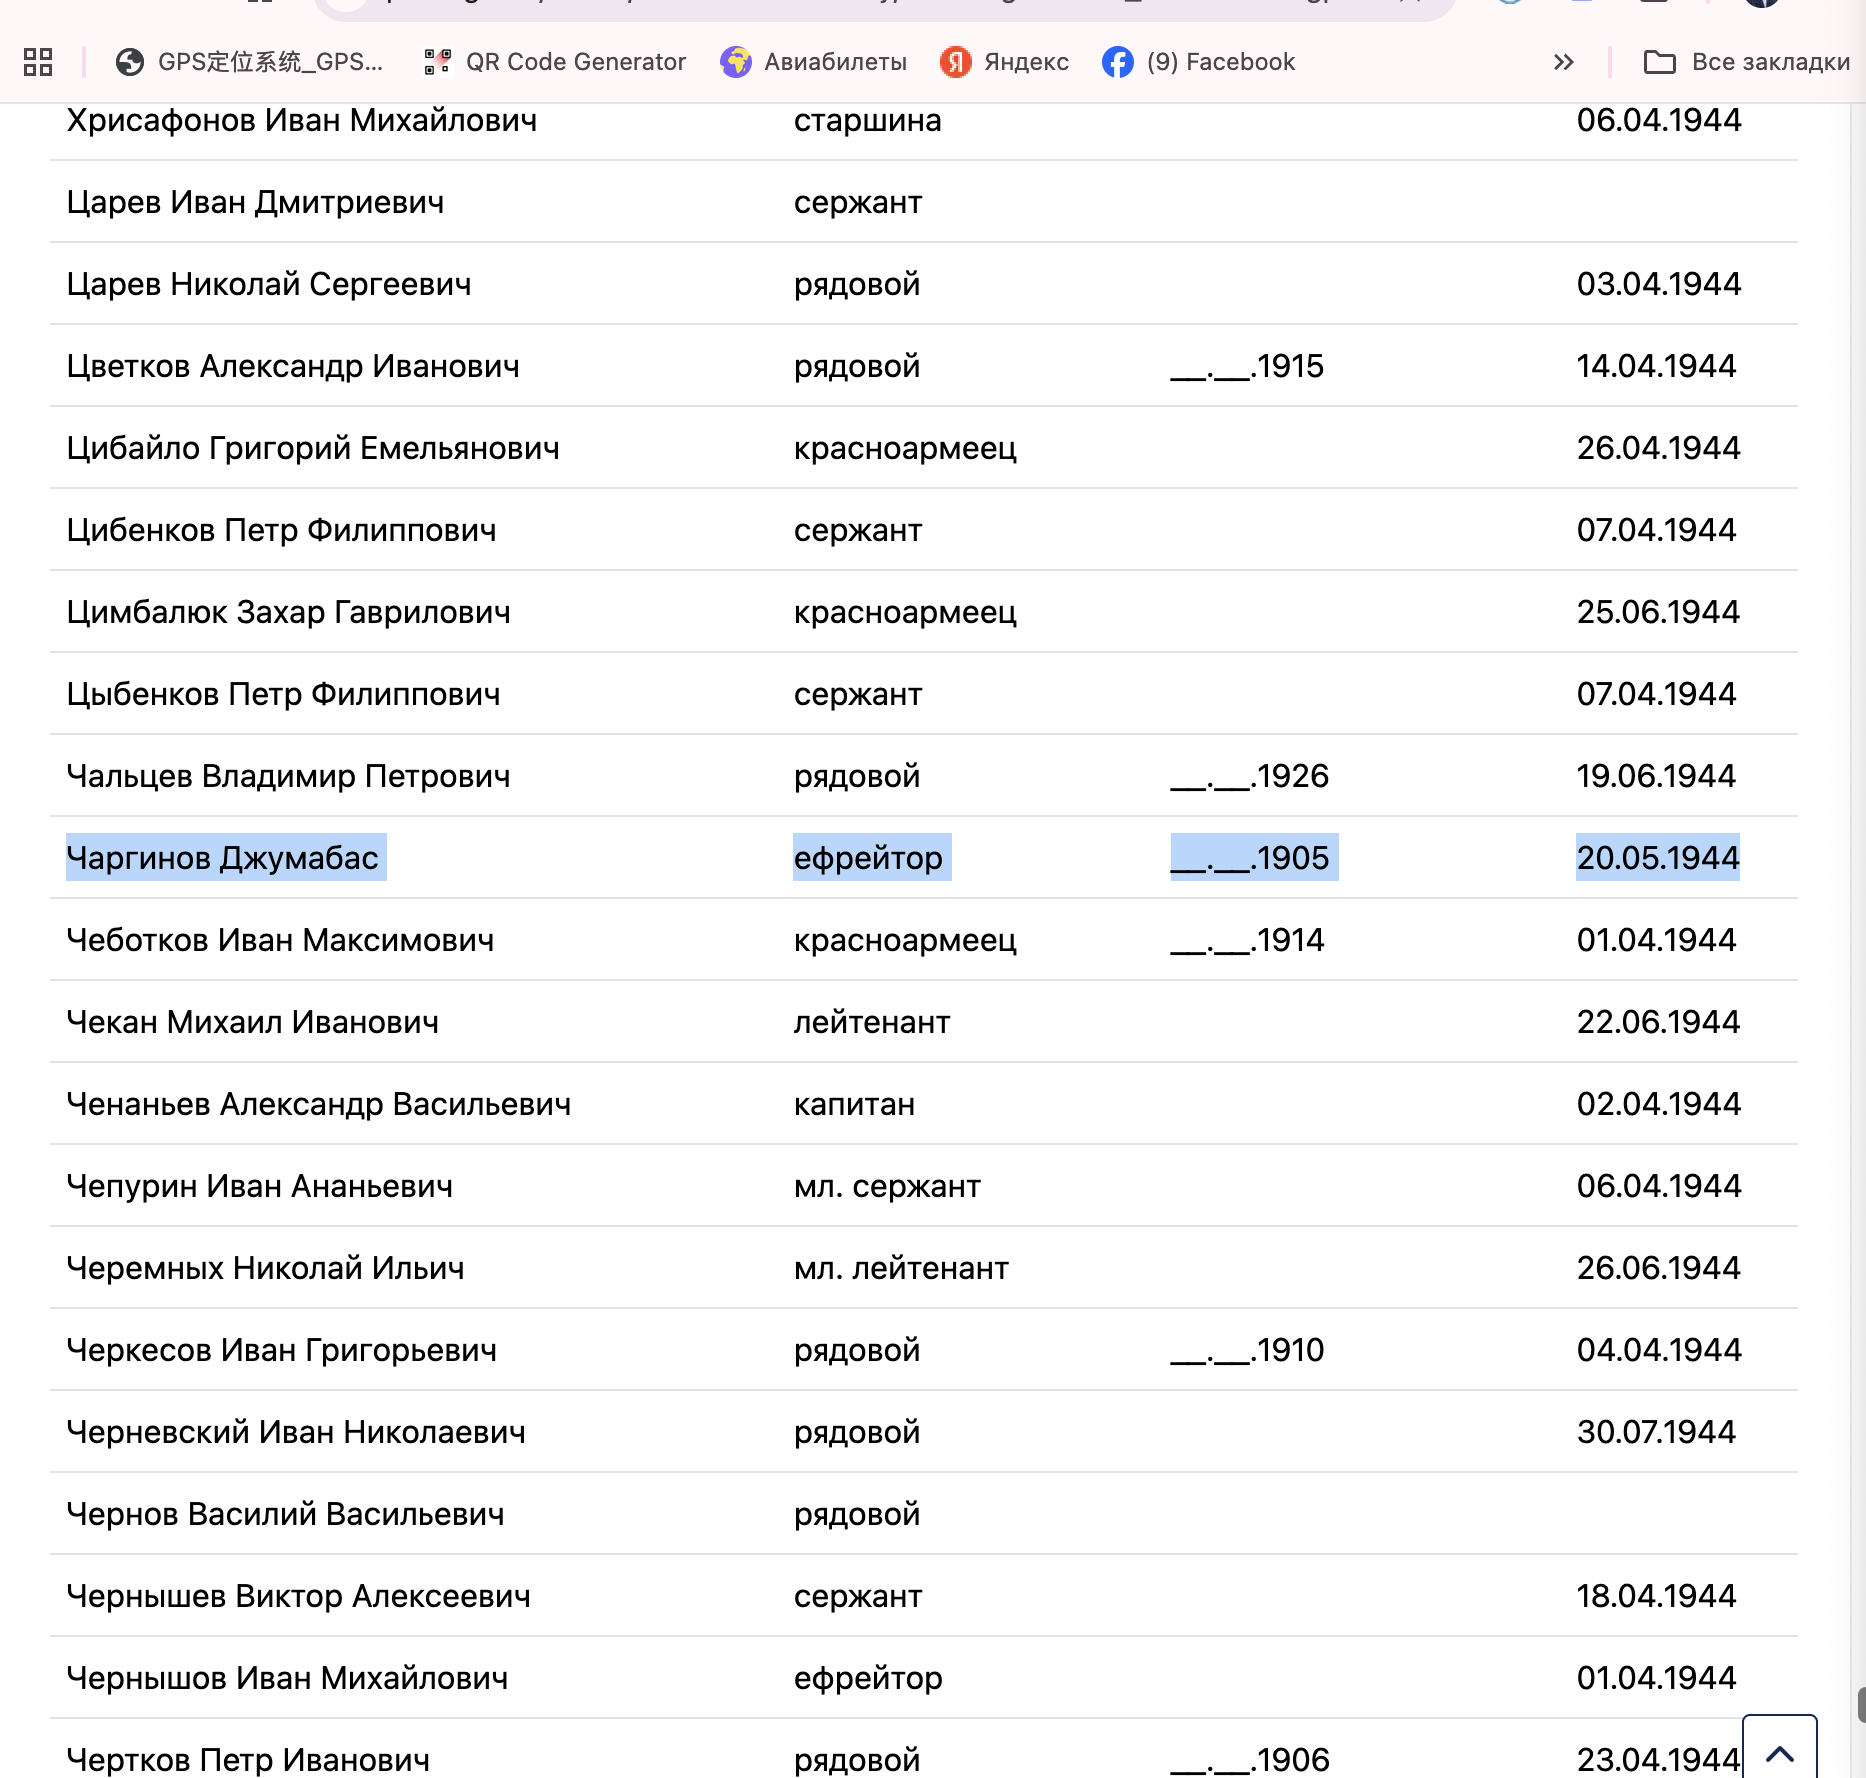Screen dimensions: 1866x1778
Task: Click the date 03.04.1944 in Царев Николай row
Action: pyautogui.click(x=1659, y=284)
